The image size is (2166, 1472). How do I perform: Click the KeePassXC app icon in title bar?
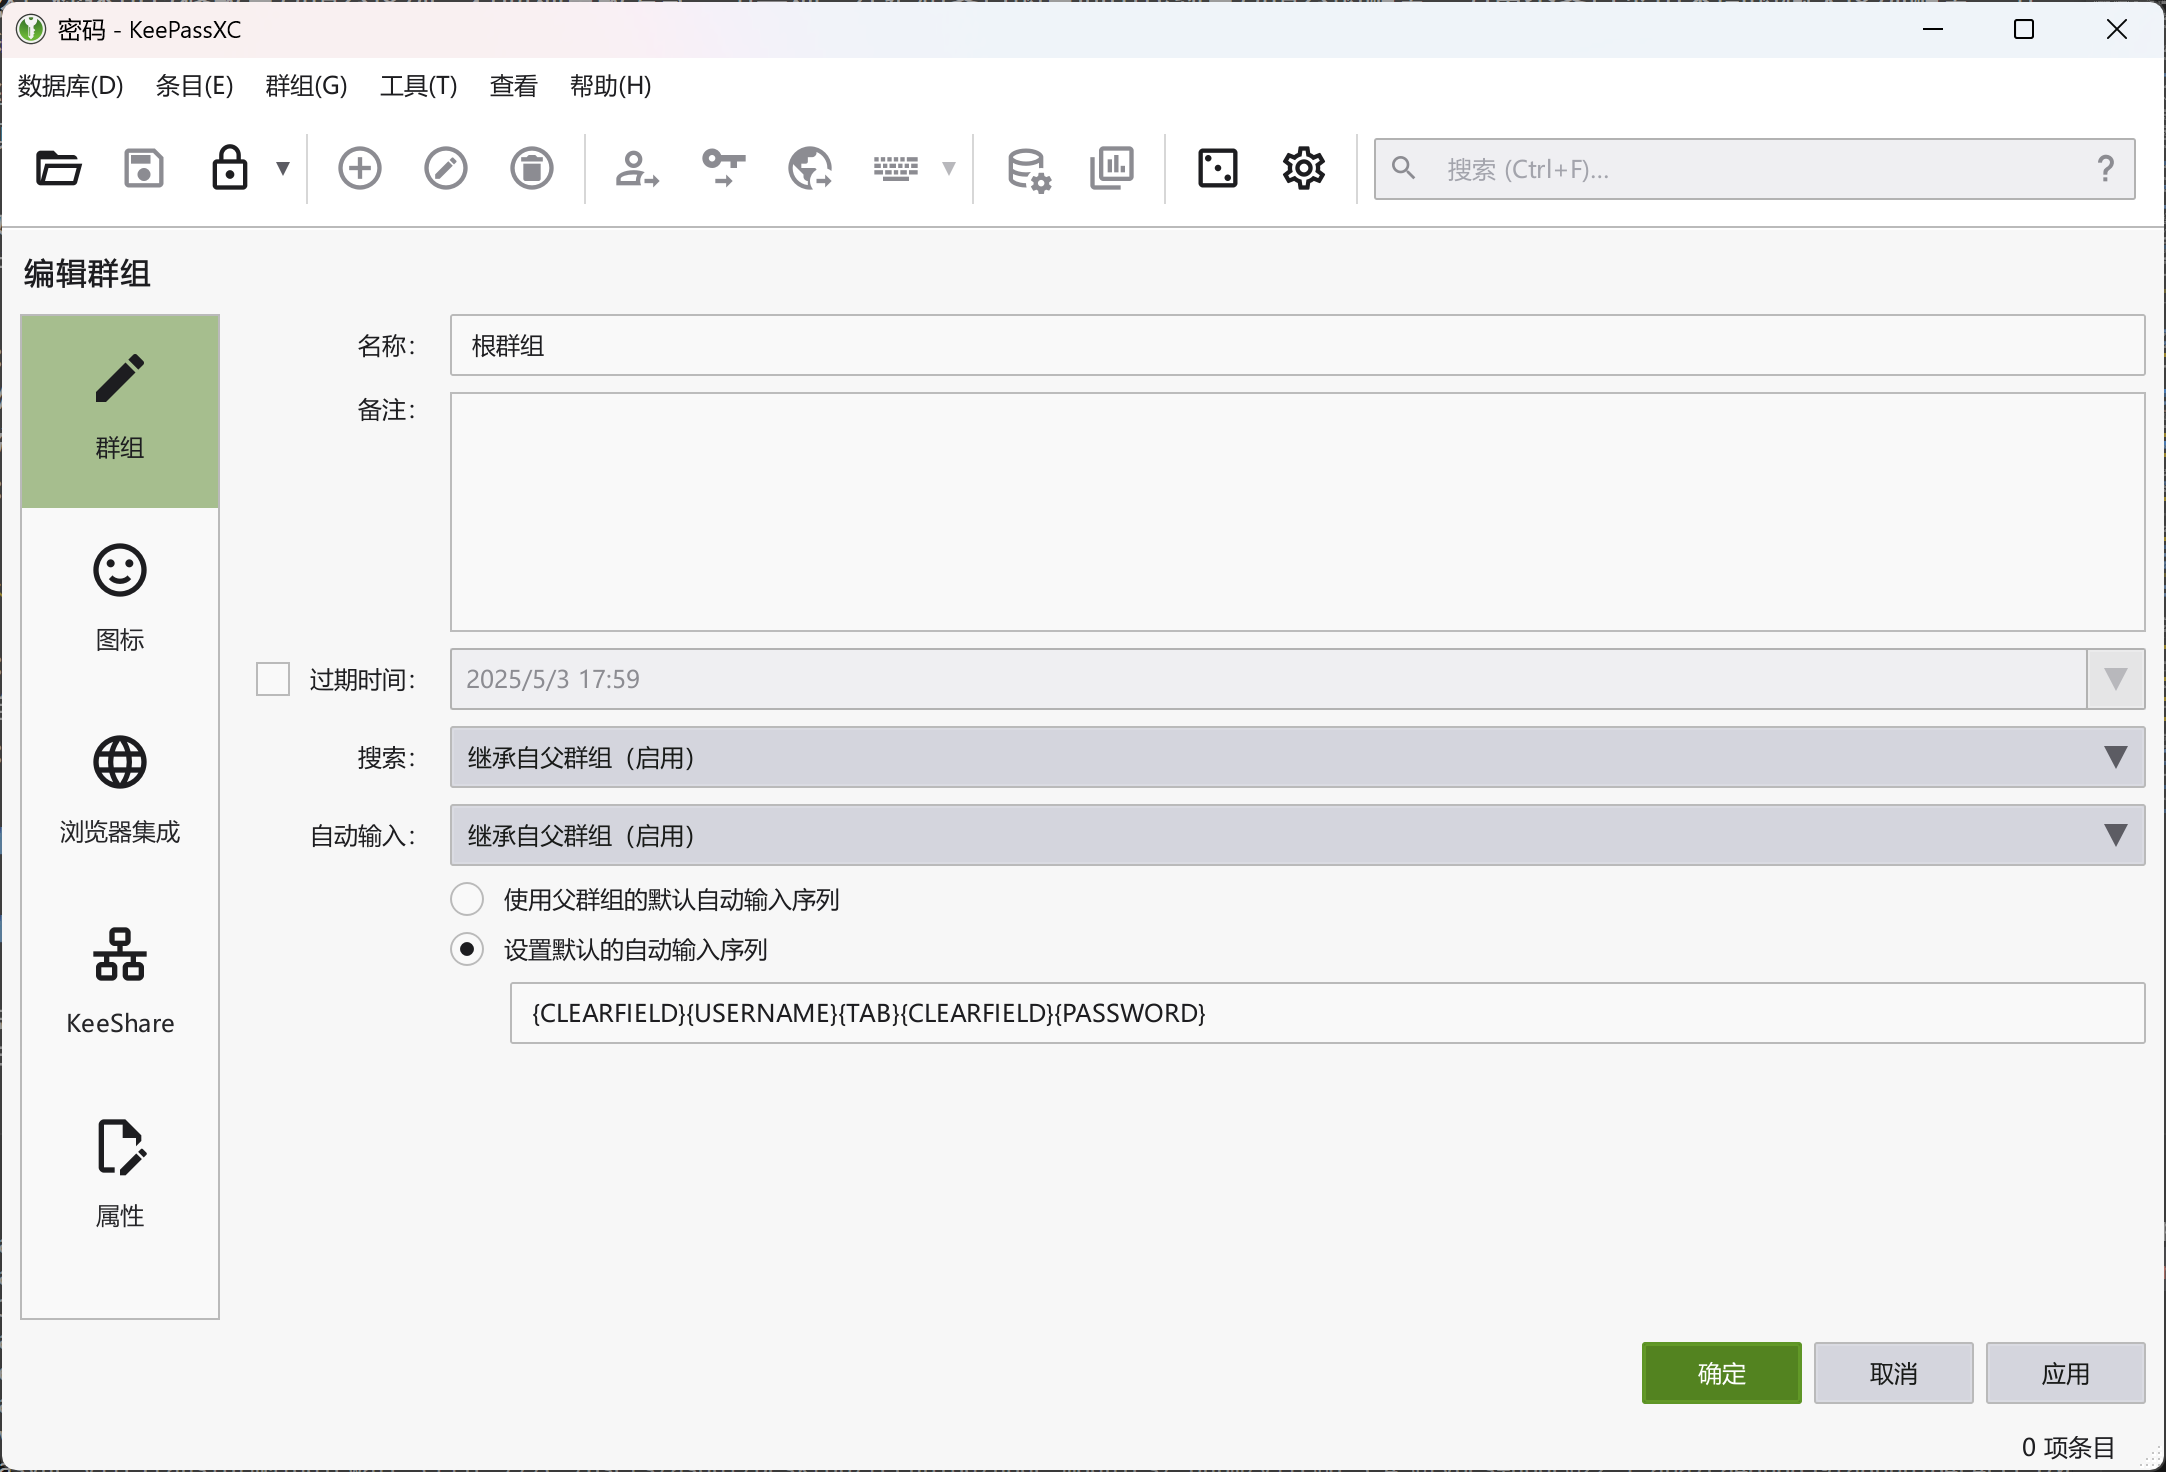pos(31,29)
